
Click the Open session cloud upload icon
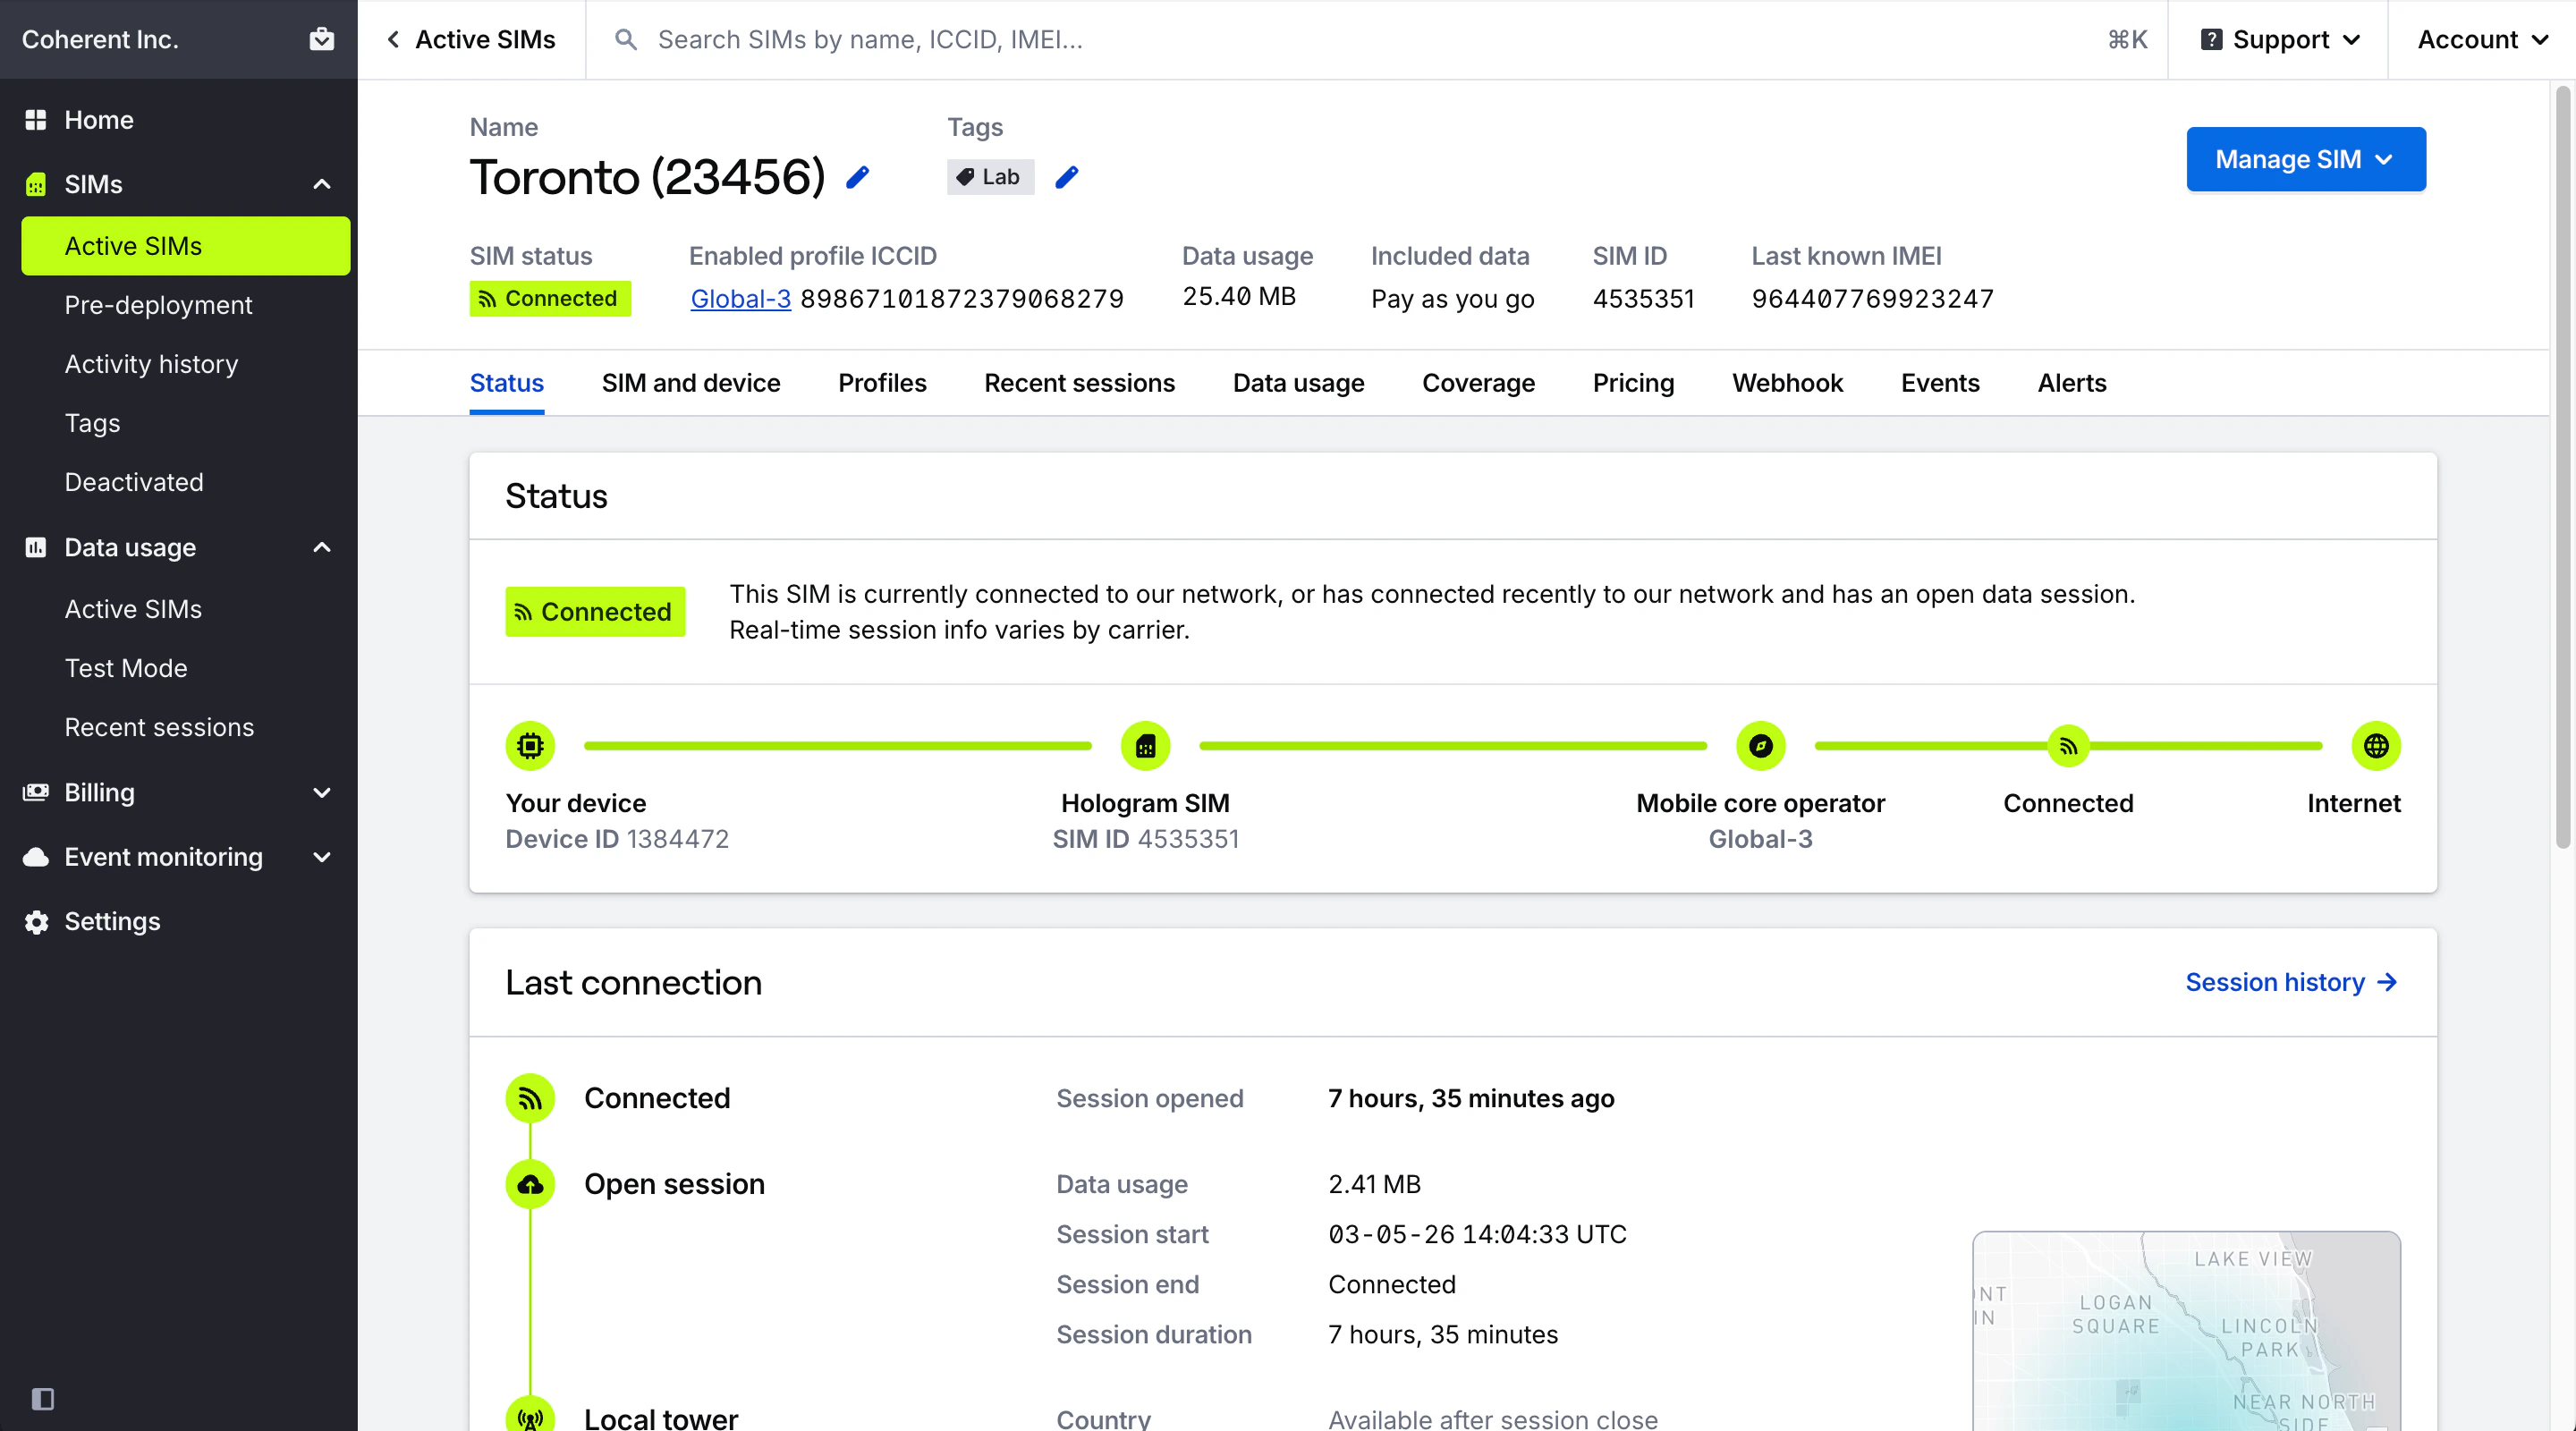click(530, 1184)
